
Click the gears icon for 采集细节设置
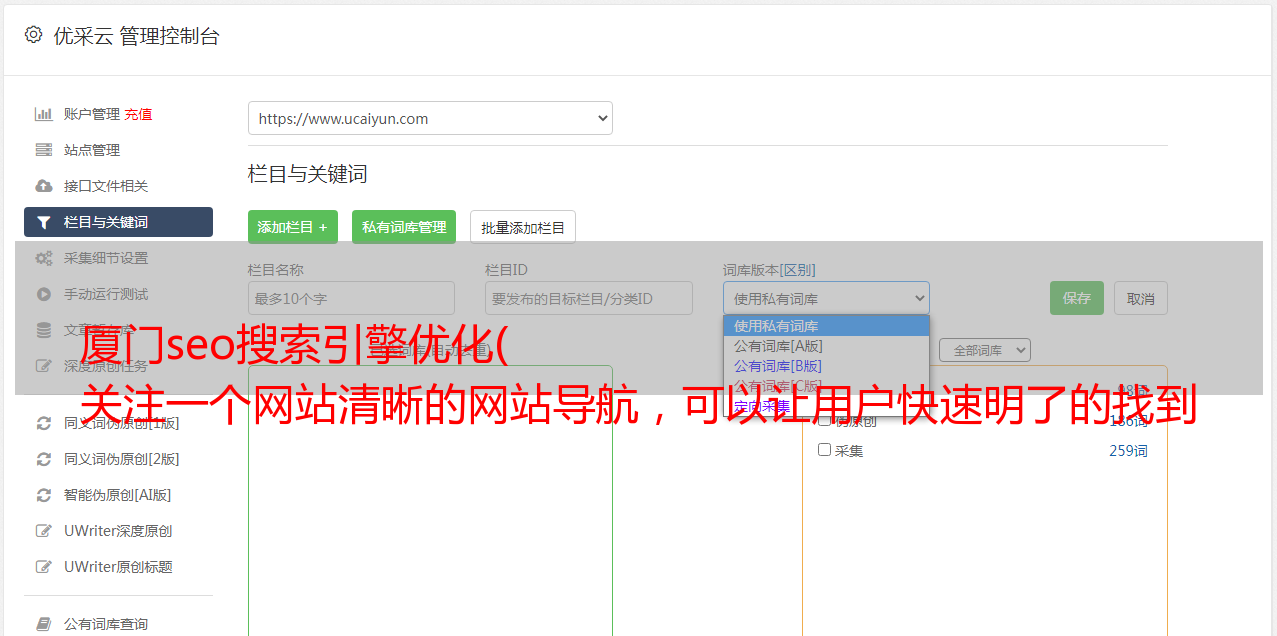(x=43, y=258)
